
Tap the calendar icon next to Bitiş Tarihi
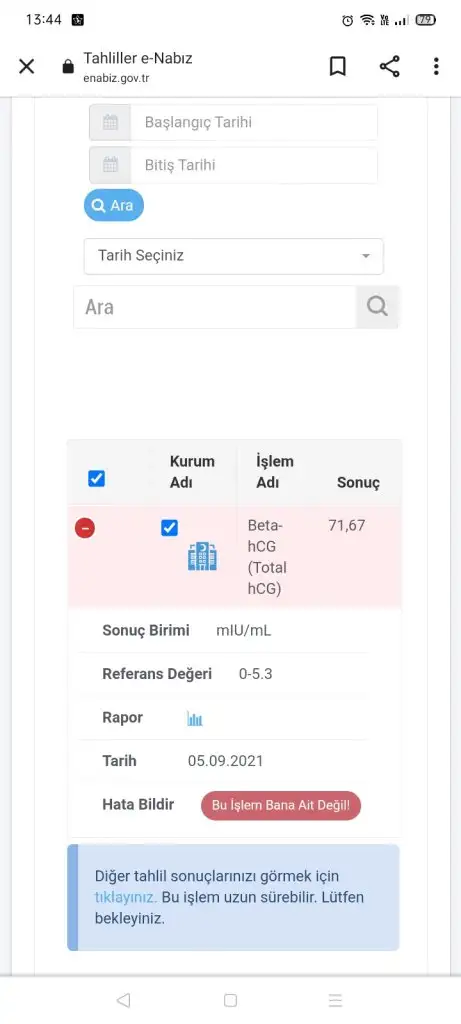(x=110, y=165)
